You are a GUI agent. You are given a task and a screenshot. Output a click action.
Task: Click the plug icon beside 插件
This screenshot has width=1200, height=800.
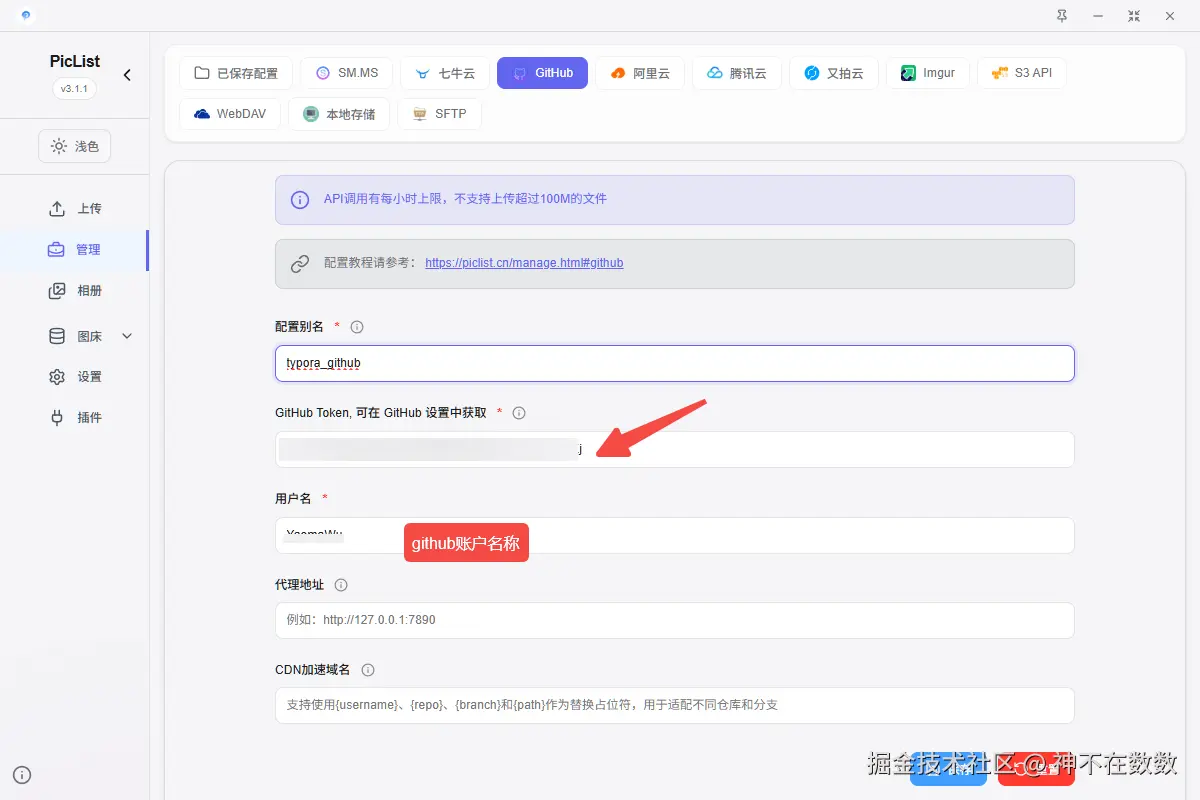57,418
